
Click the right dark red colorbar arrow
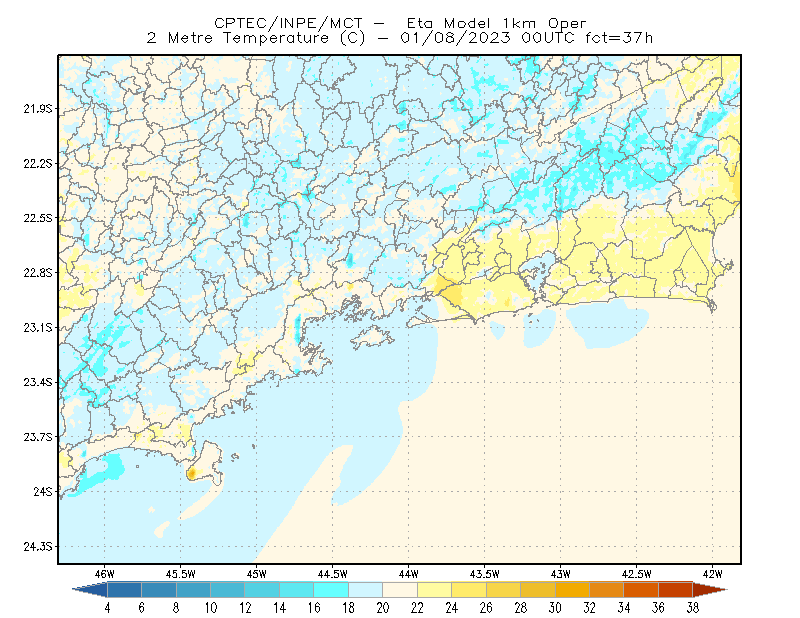pos(710,590)
